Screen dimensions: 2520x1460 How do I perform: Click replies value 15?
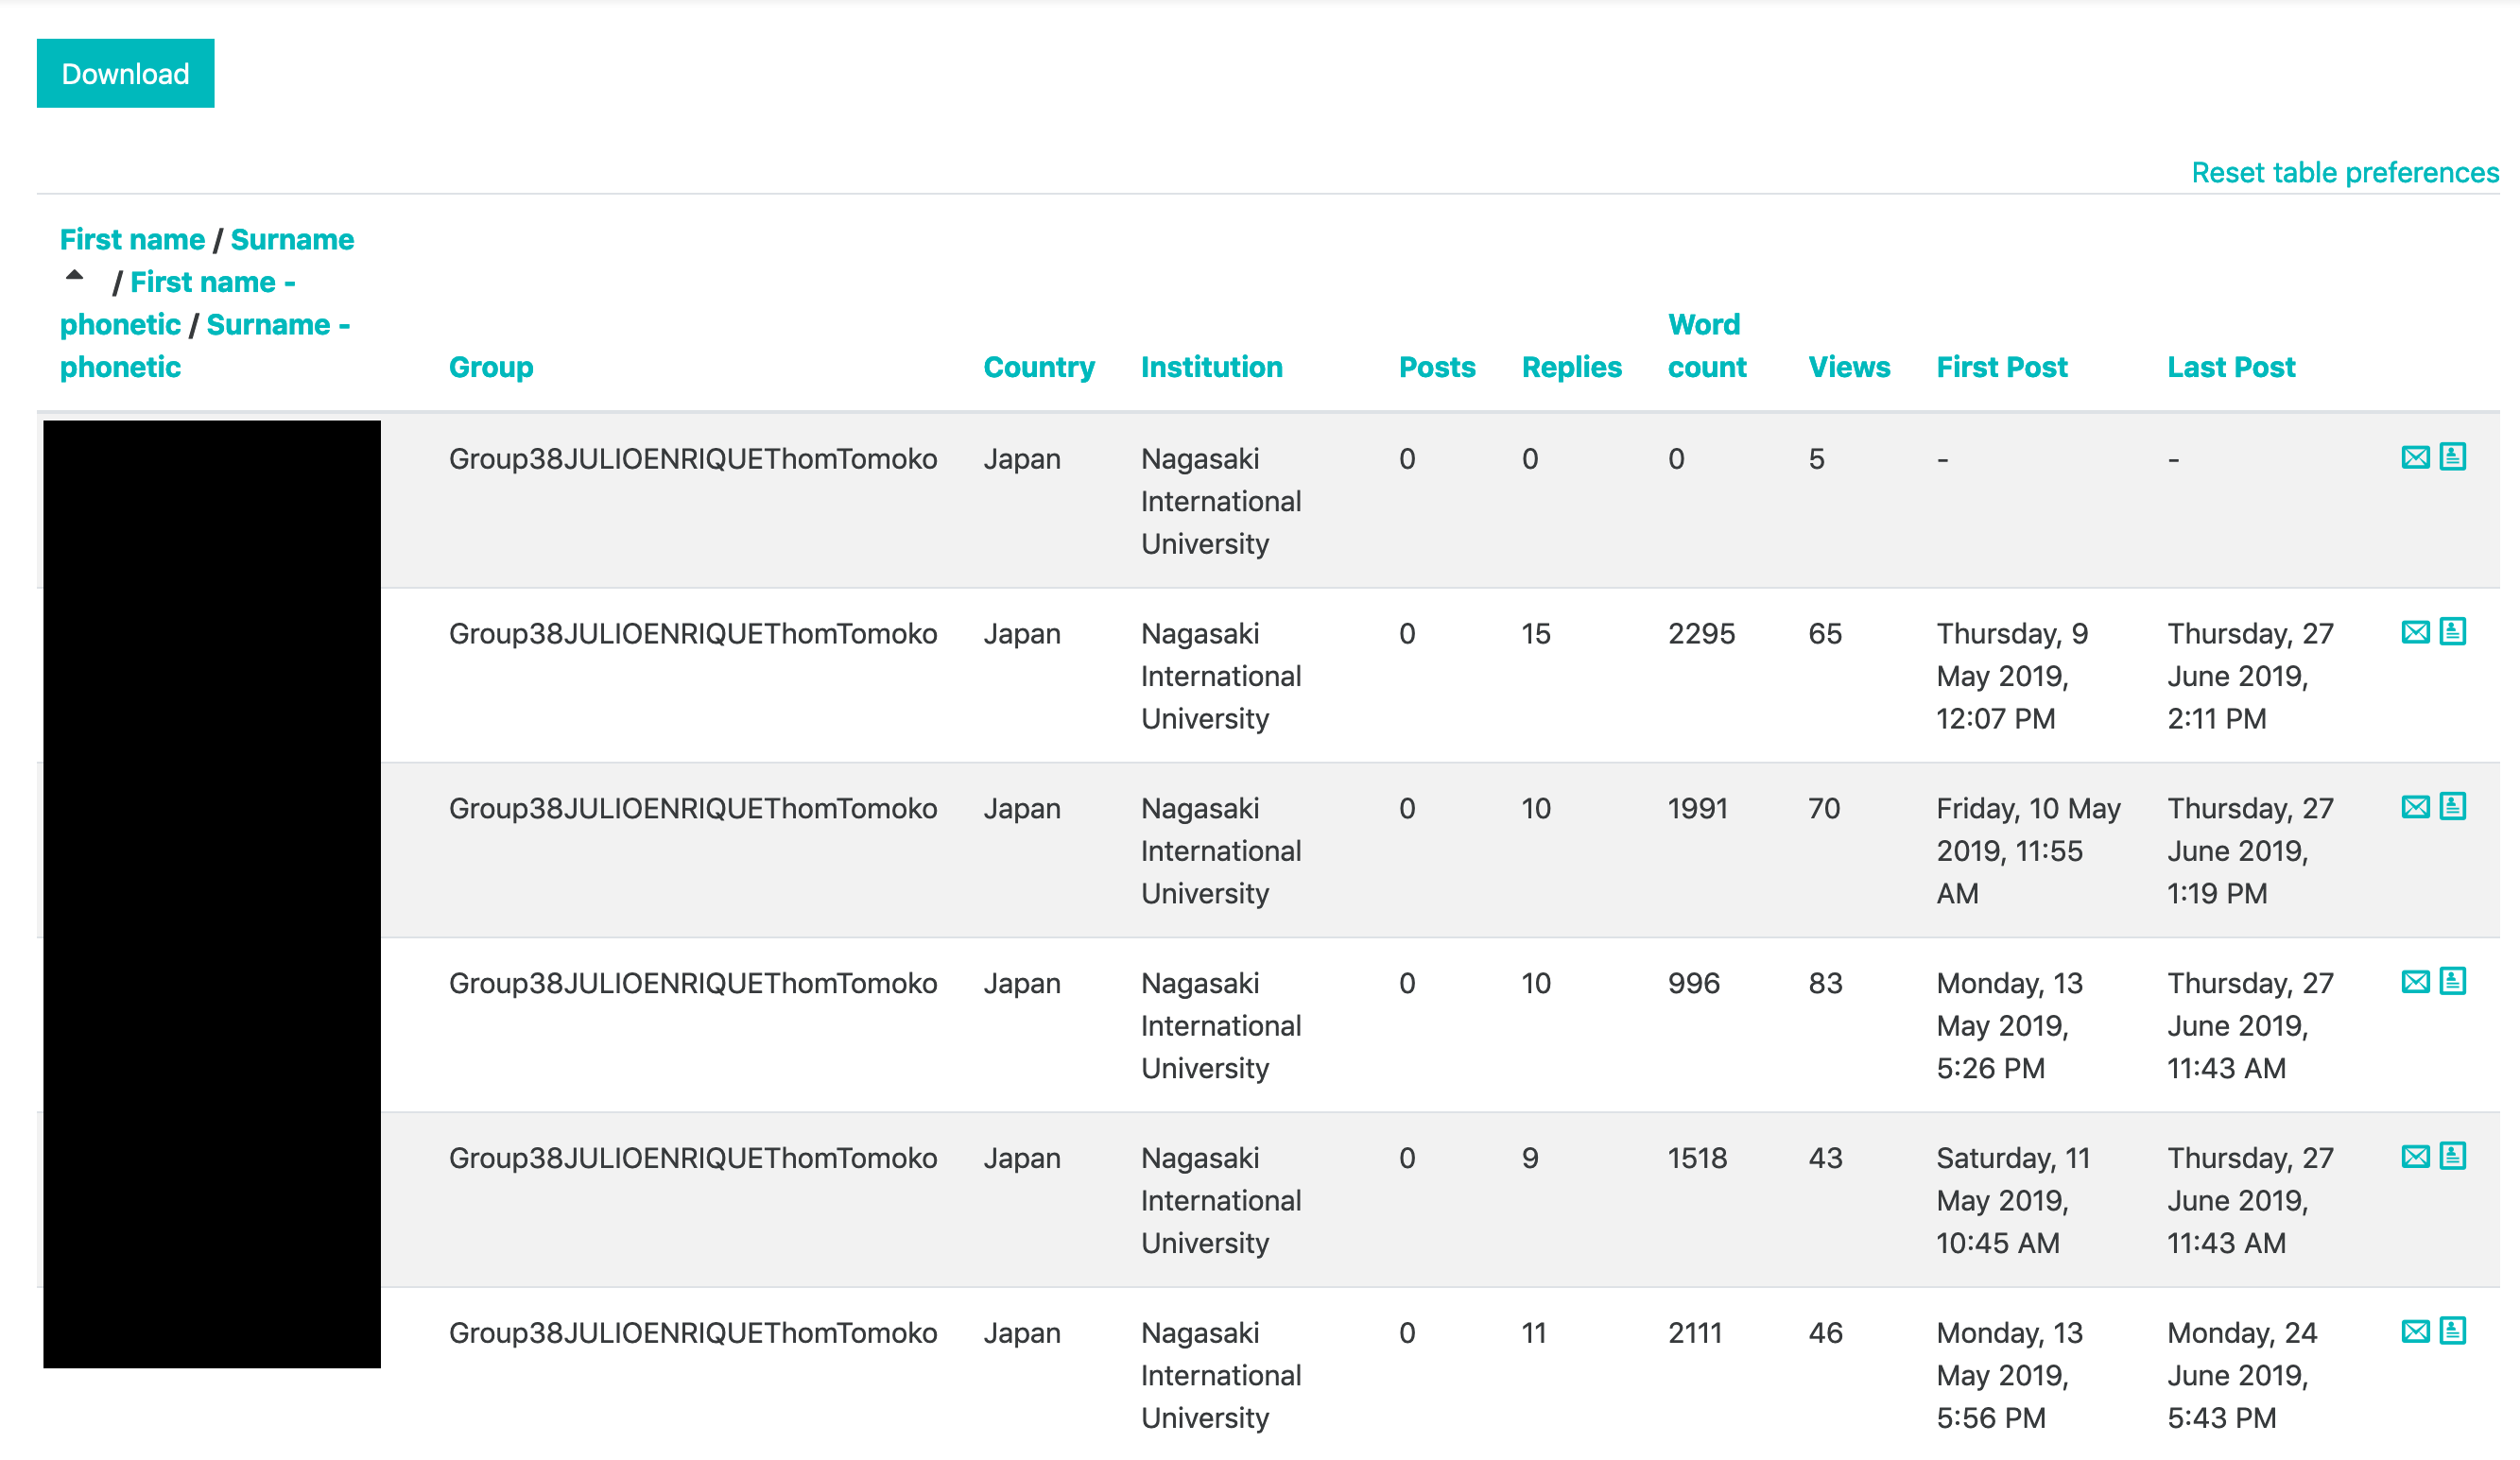pos(1536,633)
